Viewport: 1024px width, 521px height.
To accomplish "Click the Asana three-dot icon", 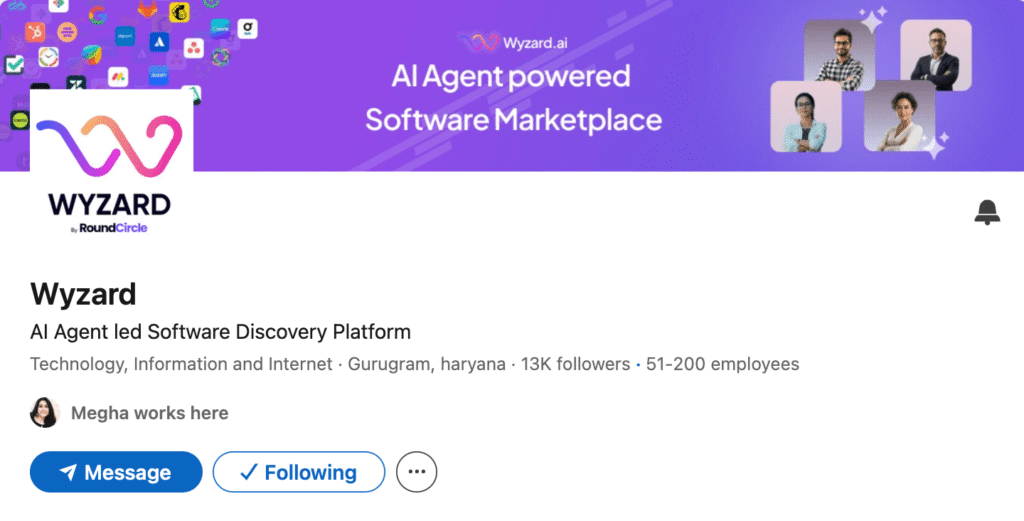I will (193, 48).
